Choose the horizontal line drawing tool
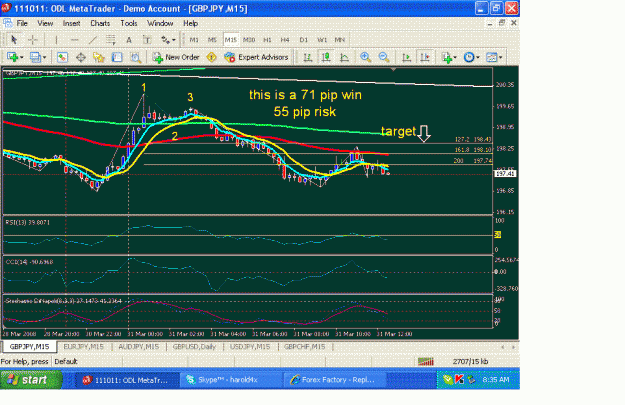 pos(74,40)
